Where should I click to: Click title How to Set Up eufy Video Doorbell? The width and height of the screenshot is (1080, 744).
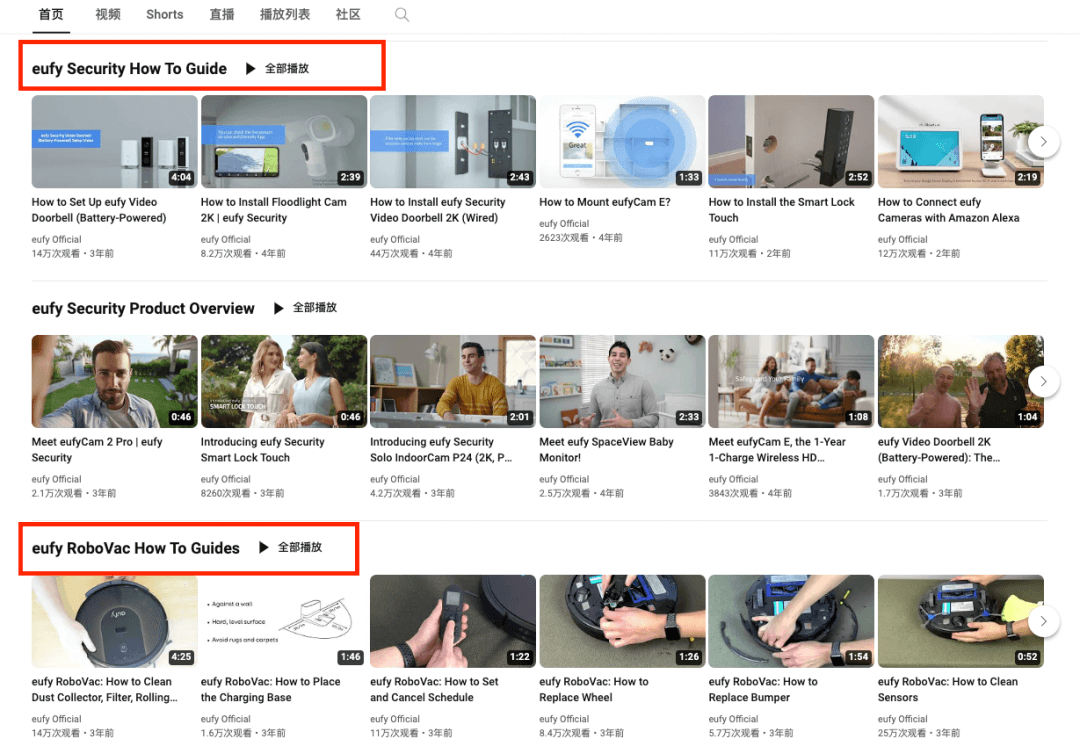tap(99, 210)
